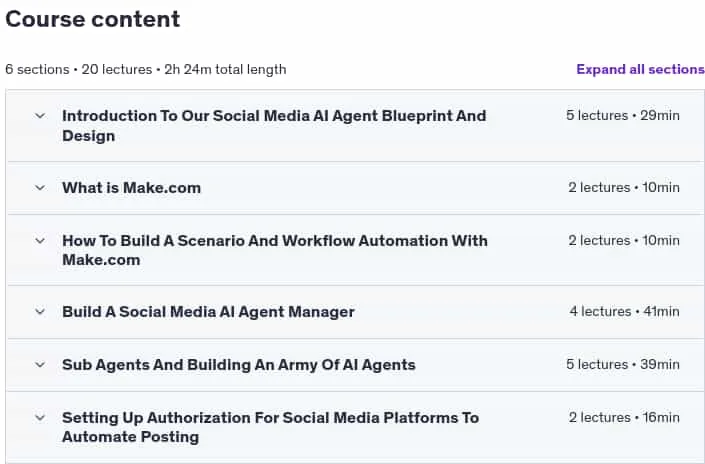Select Setting Up Authorization section title
Viewport: 705px width, 464px height.
270,427
